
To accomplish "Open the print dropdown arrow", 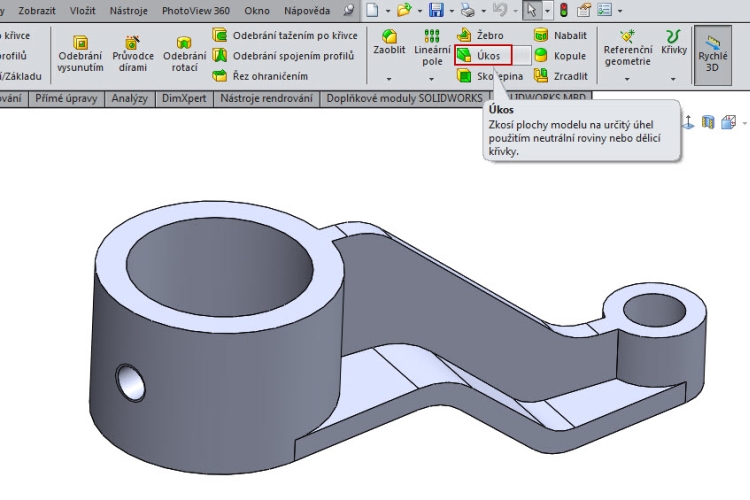I will [x=483, y=11].
